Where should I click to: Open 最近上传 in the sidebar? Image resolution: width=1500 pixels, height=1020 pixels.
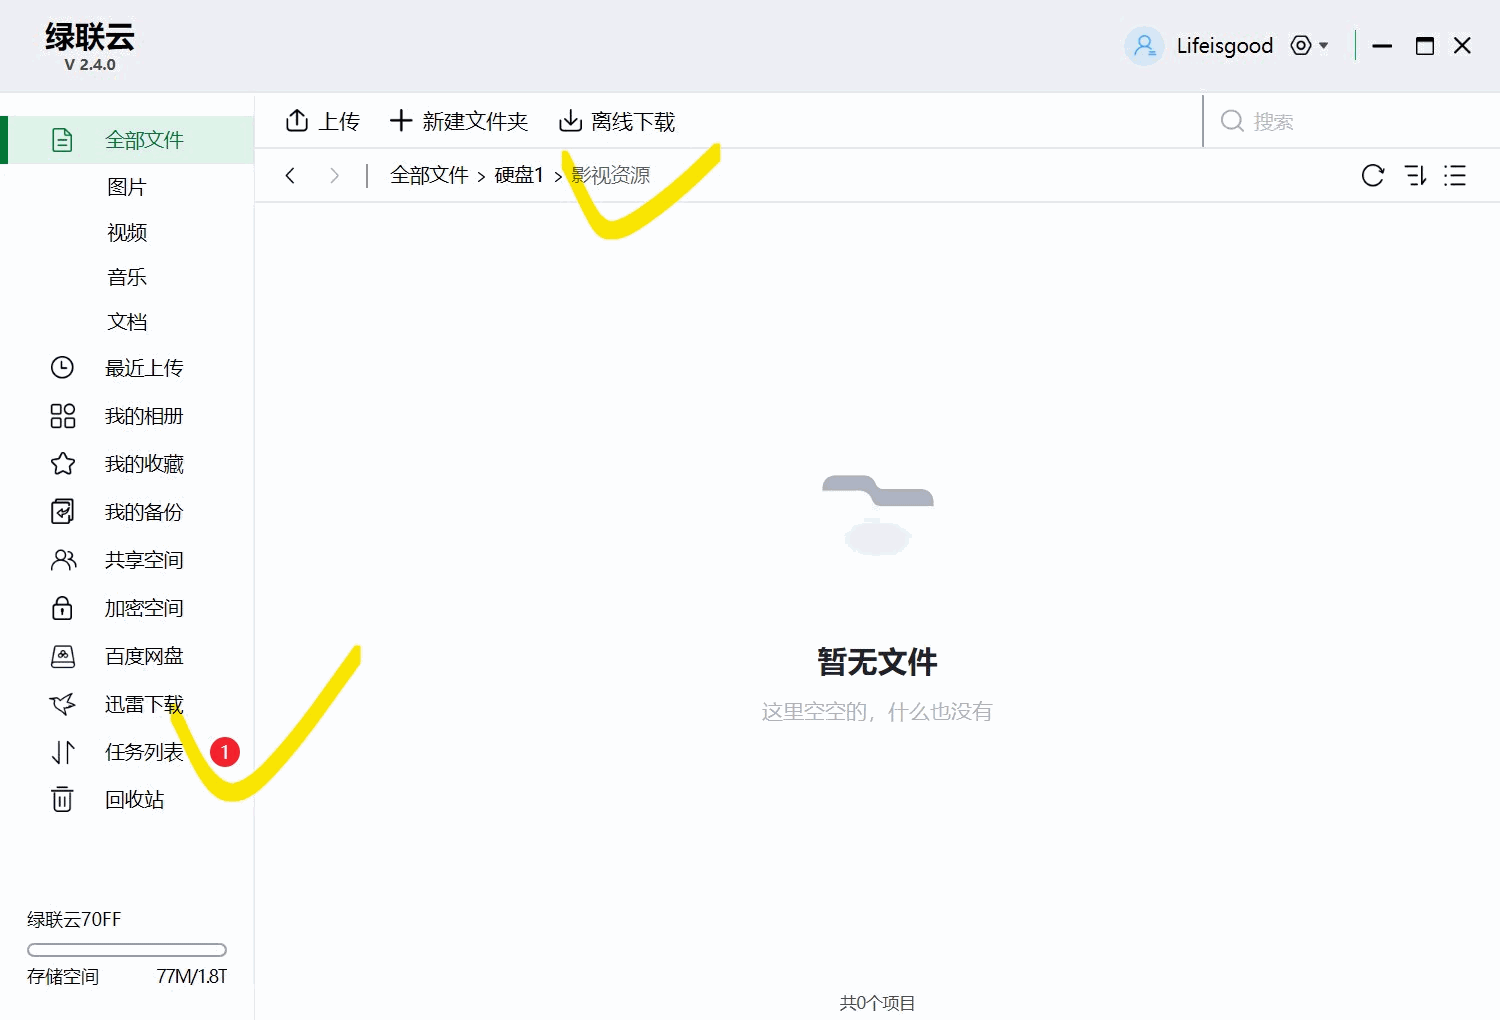tap(144, 368)
